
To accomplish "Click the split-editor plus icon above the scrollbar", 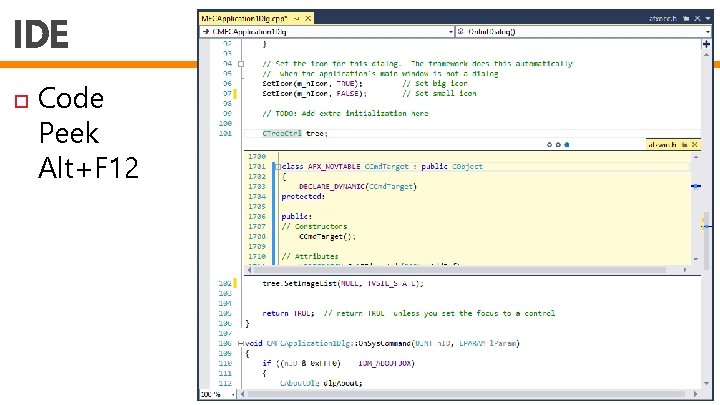I will click(706, 44).
